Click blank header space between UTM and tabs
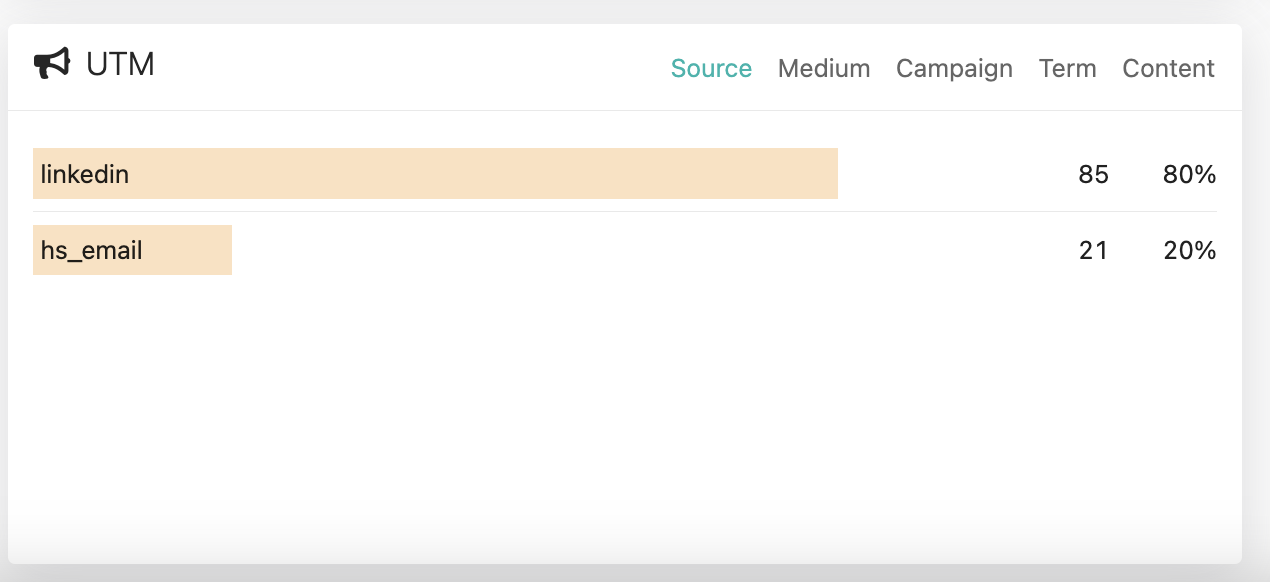The image size is (1270, 582). click(x=400, y=66)
